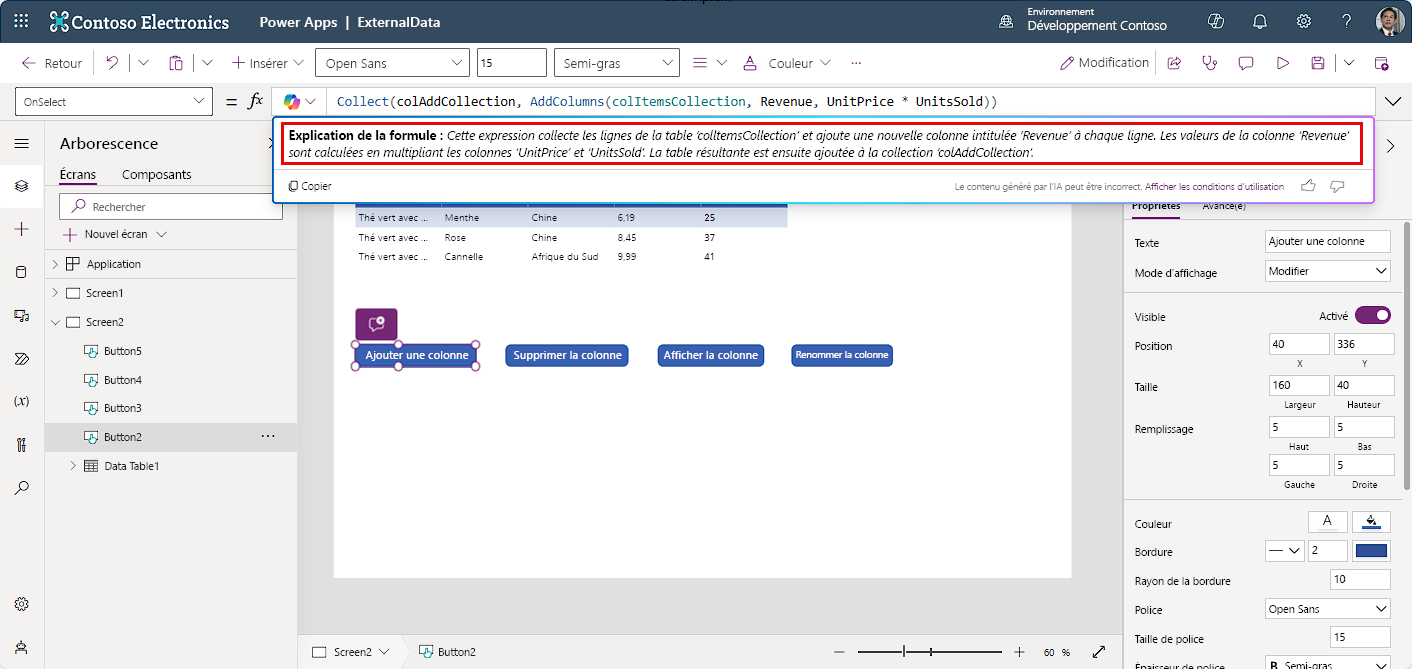The height and width of the screenshot is (669, 1412).
Task: Click the text alignment icon
Action: point(700,63)
